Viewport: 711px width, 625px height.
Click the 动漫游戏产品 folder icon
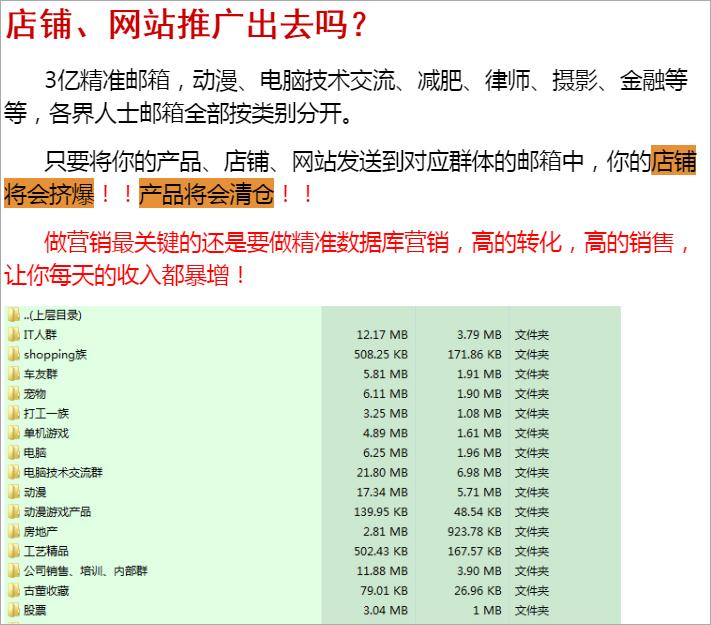(14, 512)
